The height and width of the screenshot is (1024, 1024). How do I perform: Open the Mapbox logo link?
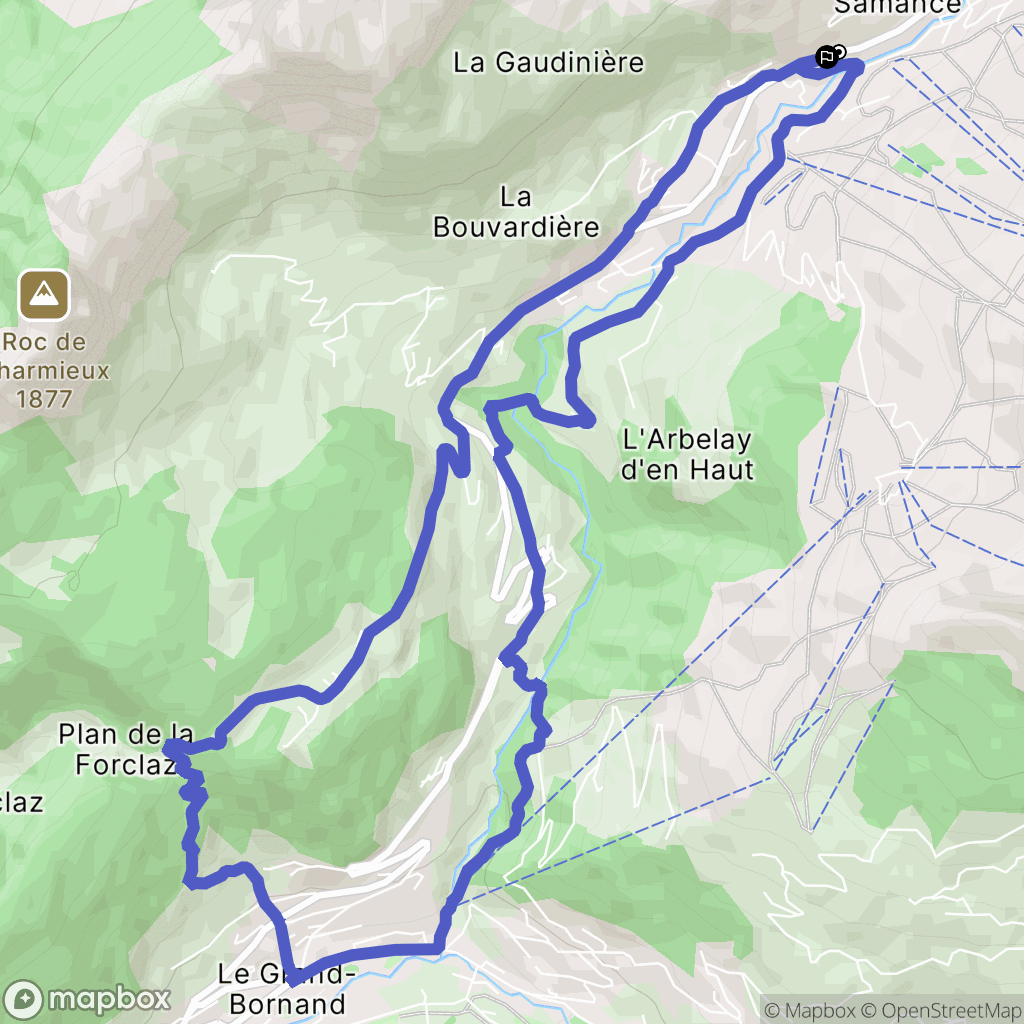click(86, 999)
